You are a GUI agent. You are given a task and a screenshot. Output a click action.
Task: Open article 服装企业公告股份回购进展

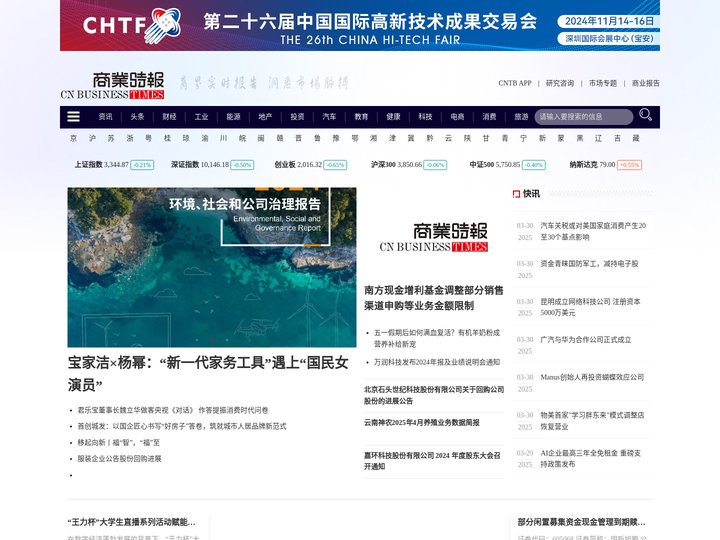coord(119,458)
